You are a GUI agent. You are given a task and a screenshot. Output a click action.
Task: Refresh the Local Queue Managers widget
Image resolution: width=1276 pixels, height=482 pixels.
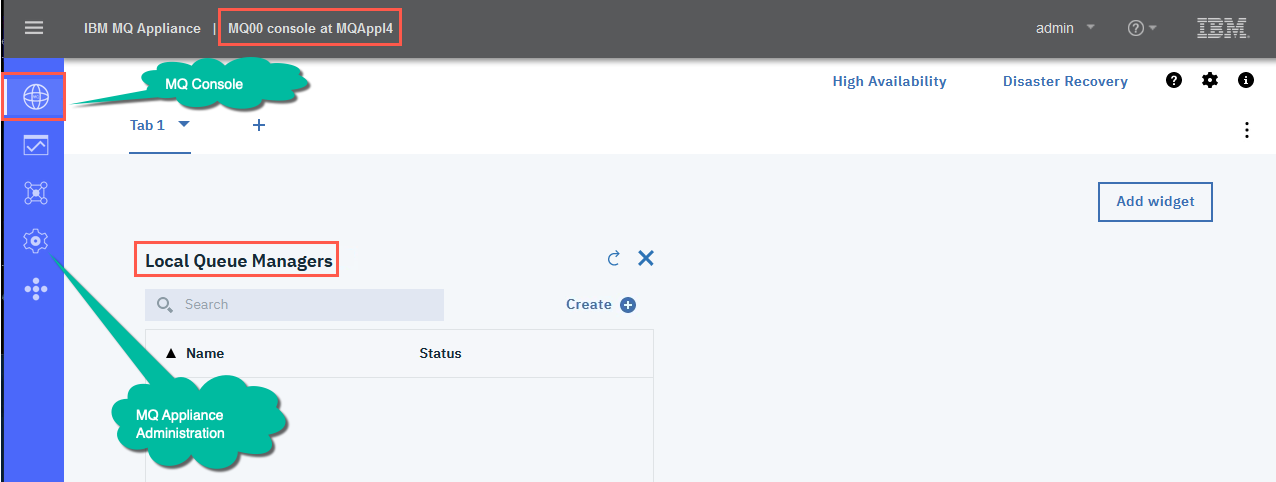(614, 258)
